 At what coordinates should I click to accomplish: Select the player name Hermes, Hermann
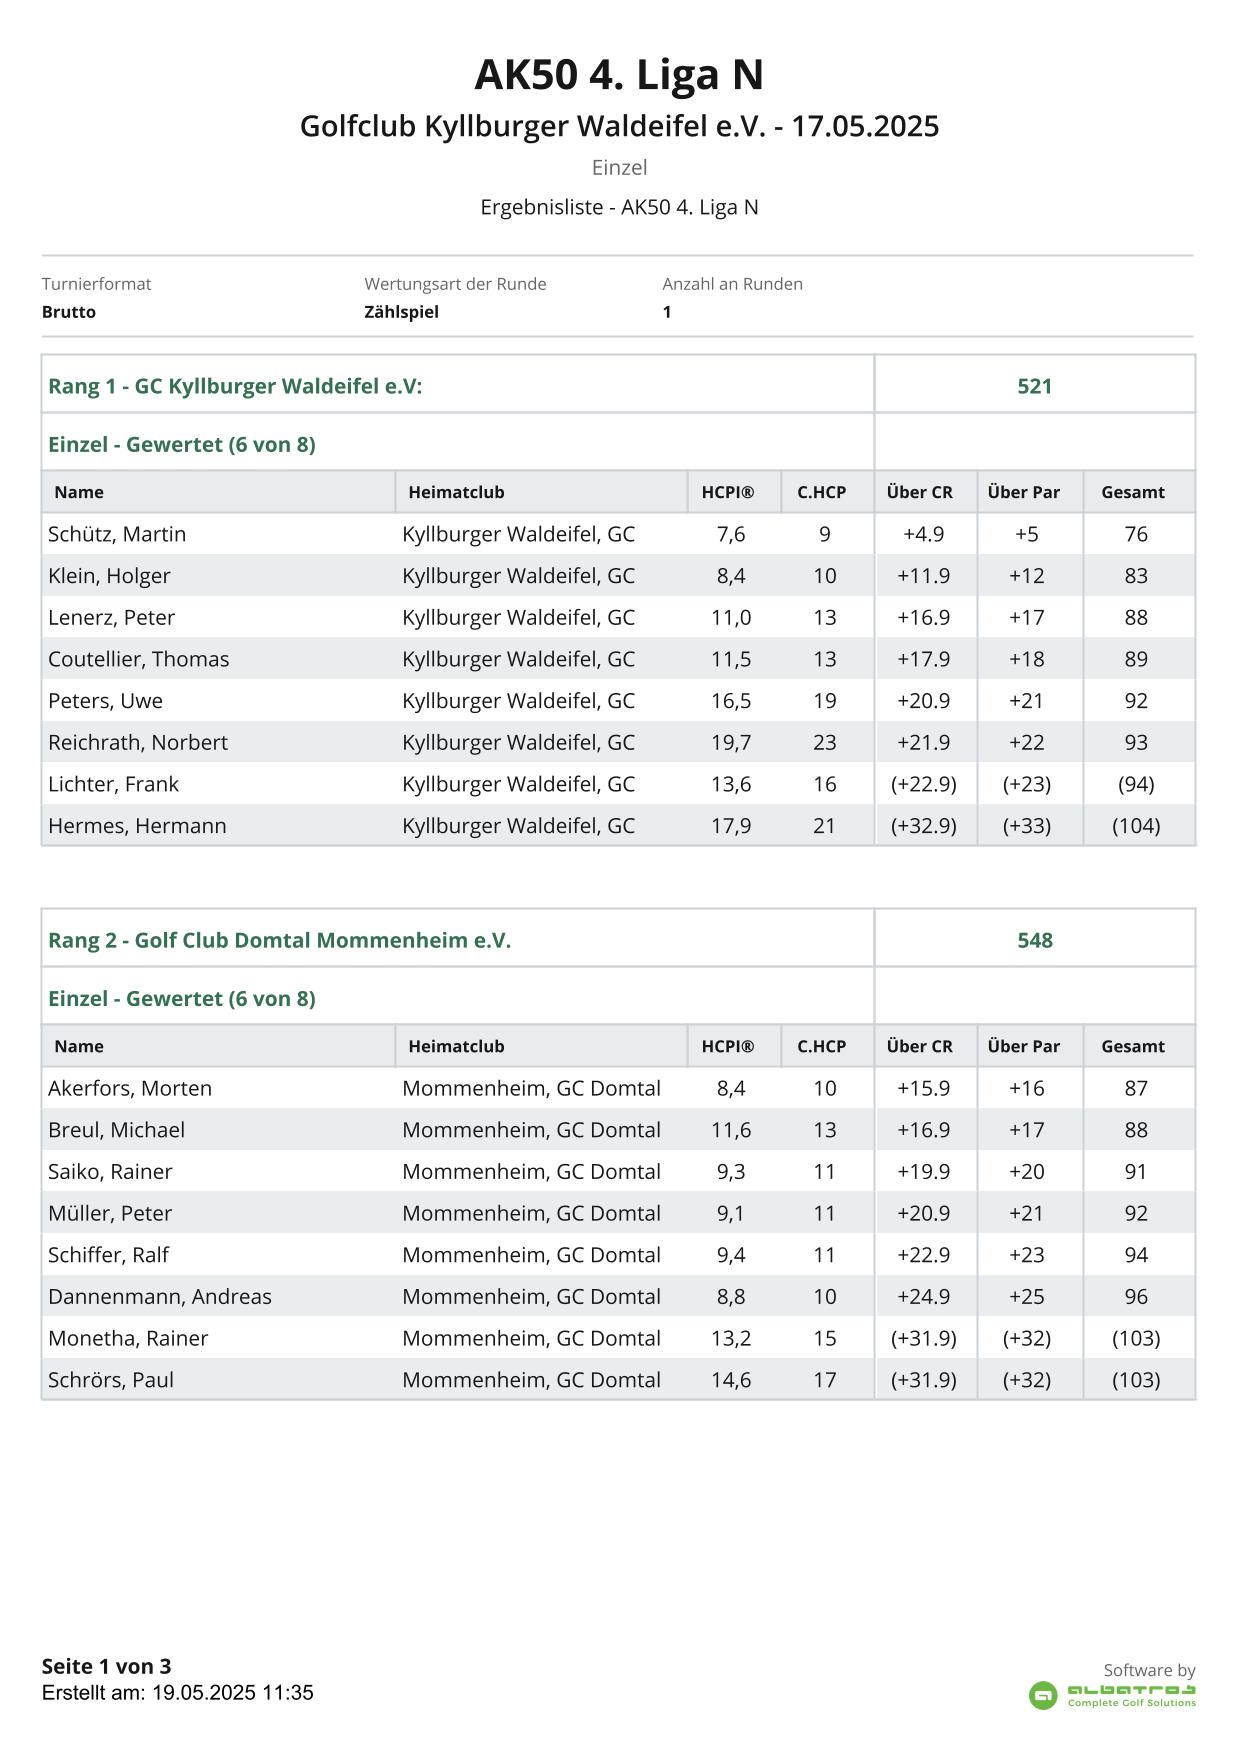click(137, 826)
